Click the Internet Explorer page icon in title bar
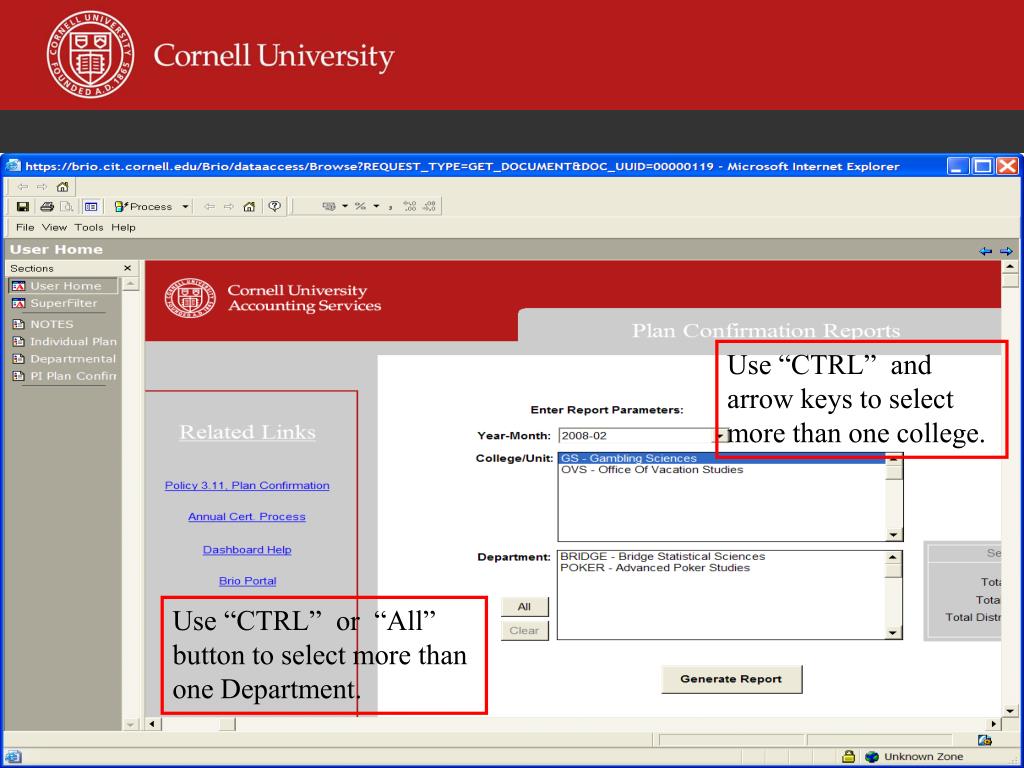 pos(13,166)
